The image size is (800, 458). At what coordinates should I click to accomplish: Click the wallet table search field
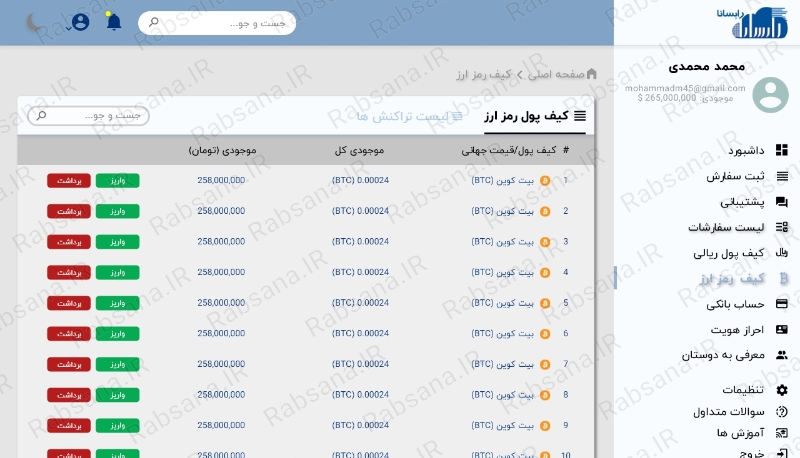[x=88, y=116]
